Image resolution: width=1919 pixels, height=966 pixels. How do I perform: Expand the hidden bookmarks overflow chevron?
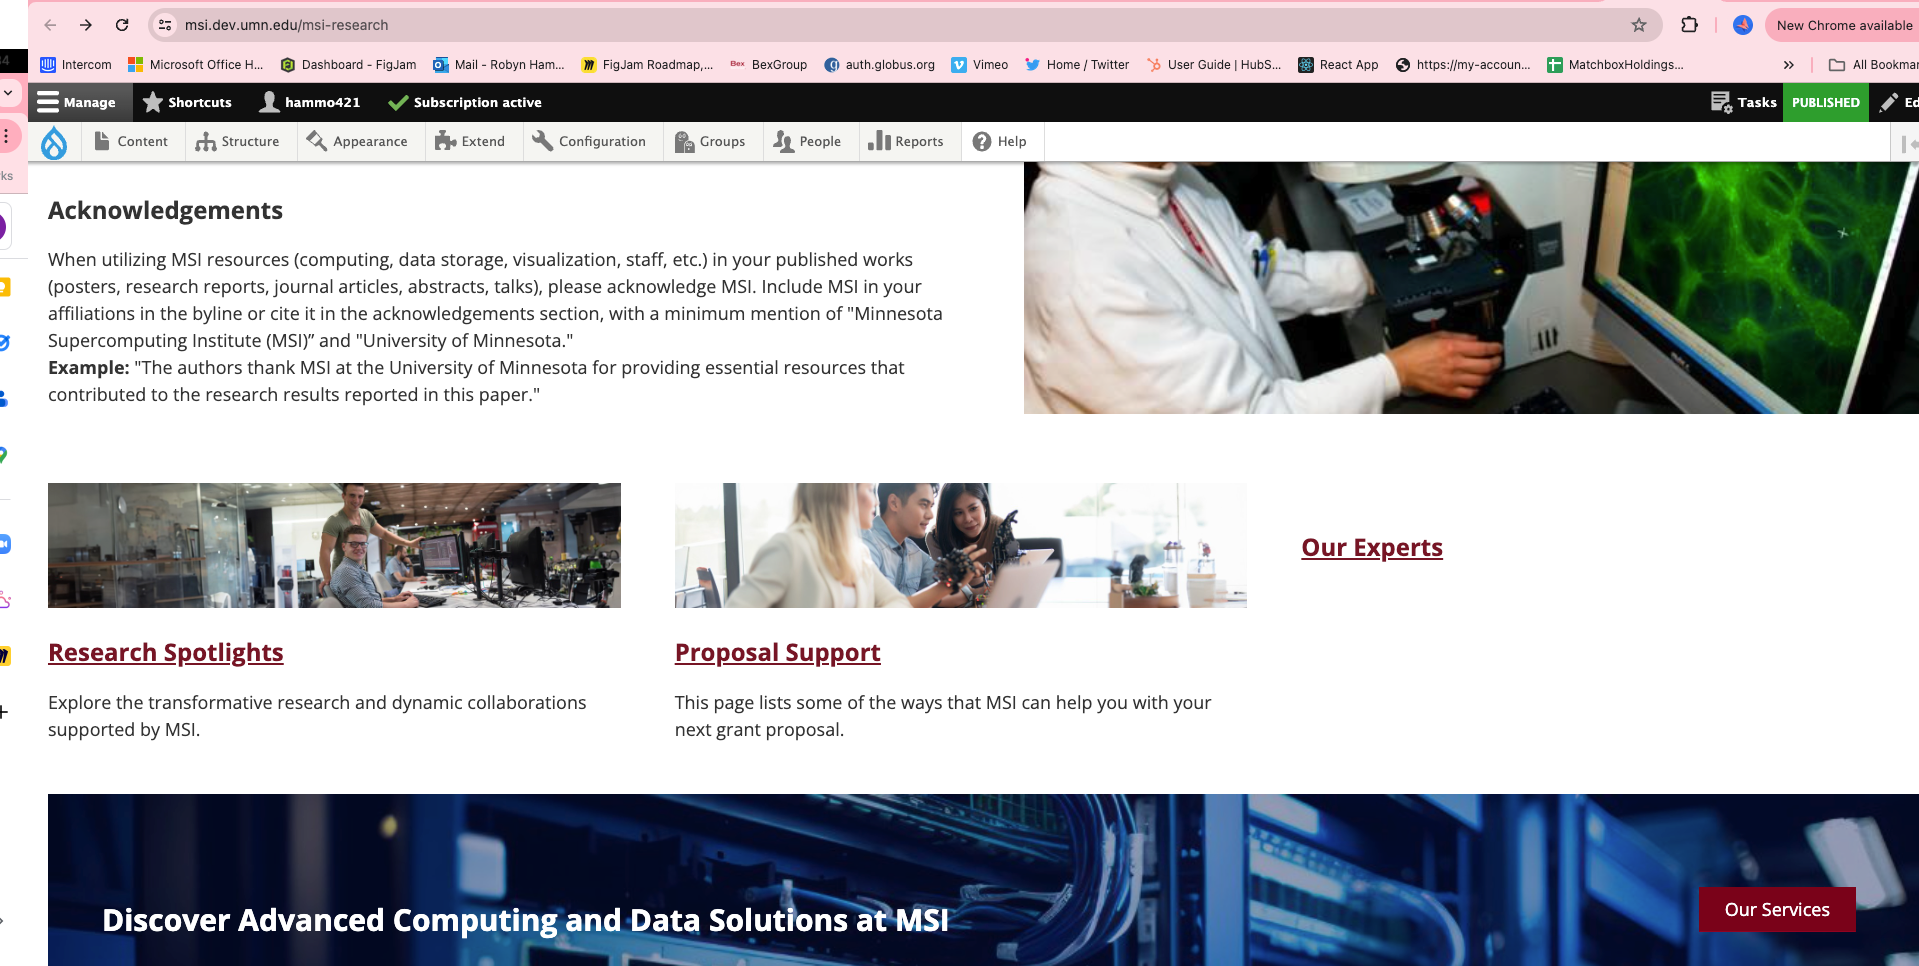pyautogui.click(x=1788, y=65)
